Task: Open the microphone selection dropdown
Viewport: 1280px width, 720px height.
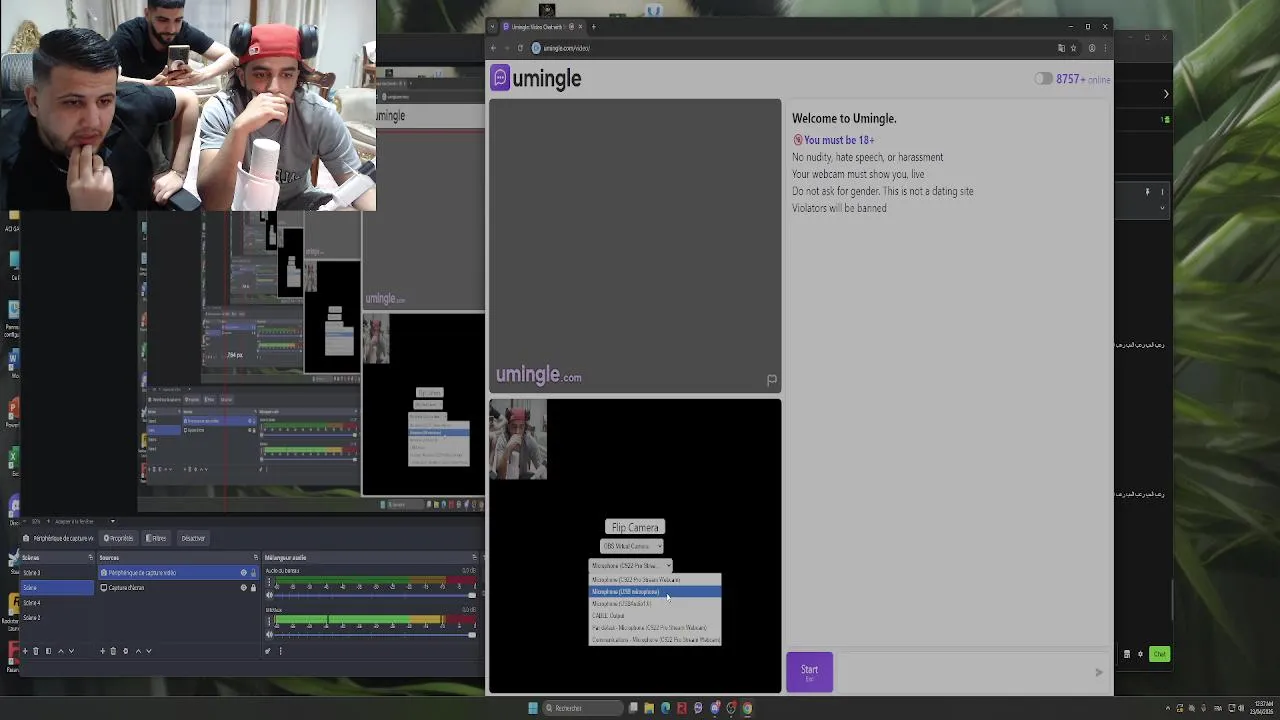Action: [631, 566]
